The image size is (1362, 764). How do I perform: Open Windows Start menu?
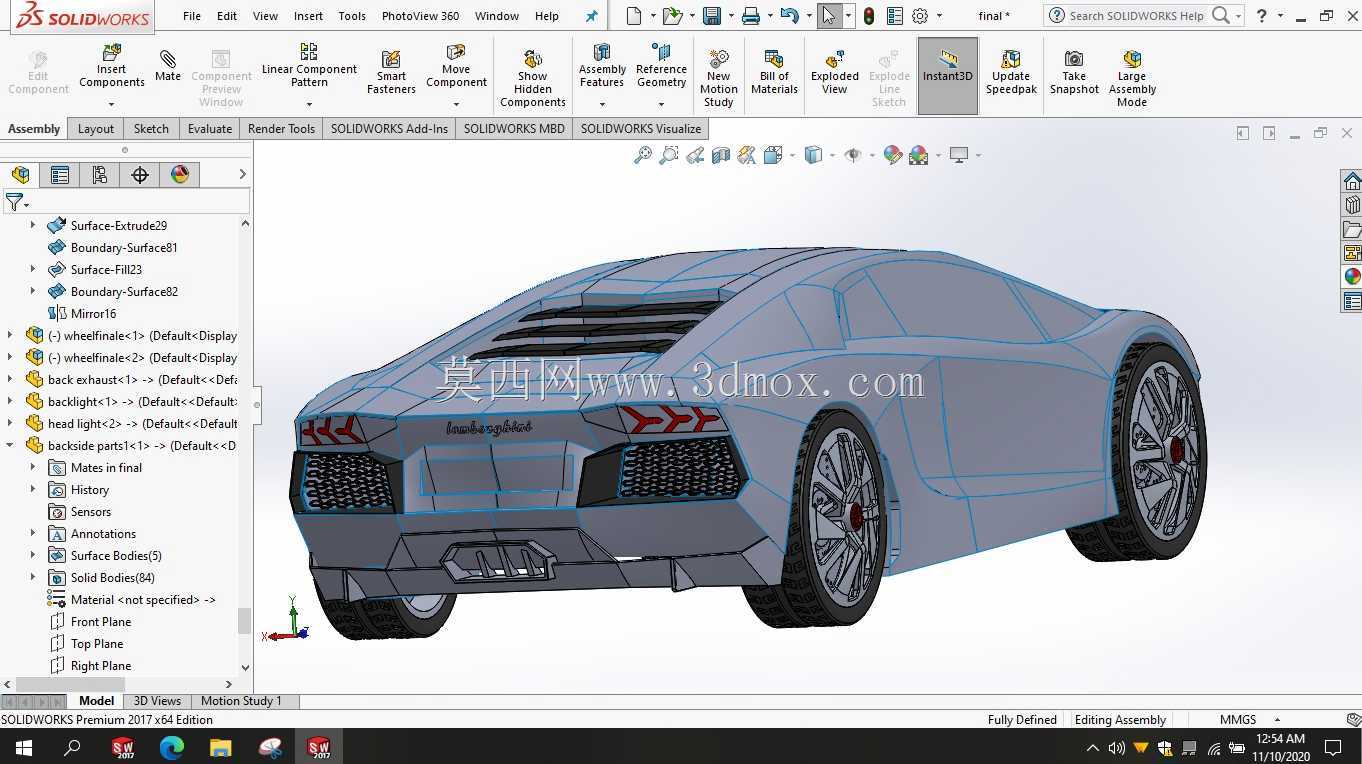[24, 747]
